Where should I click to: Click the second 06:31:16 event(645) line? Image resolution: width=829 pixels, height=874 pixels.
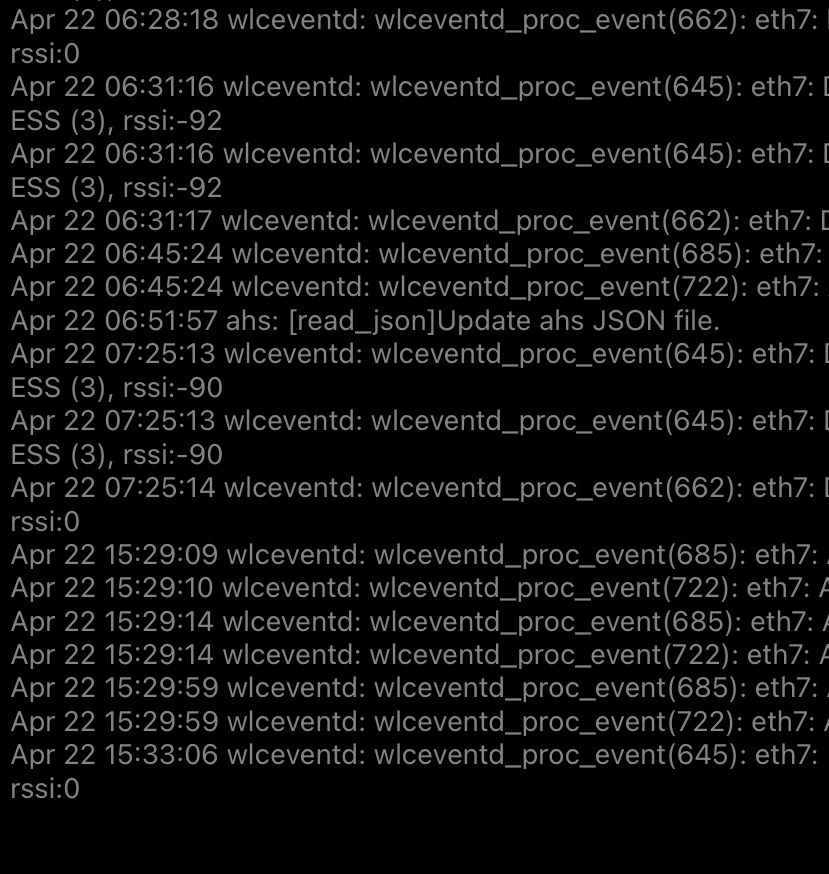(x=419, y=154)
